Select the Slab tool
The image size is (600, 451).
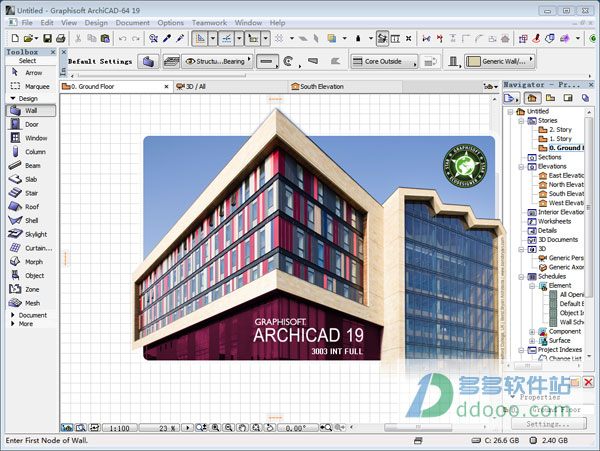(x=31, y=179)
